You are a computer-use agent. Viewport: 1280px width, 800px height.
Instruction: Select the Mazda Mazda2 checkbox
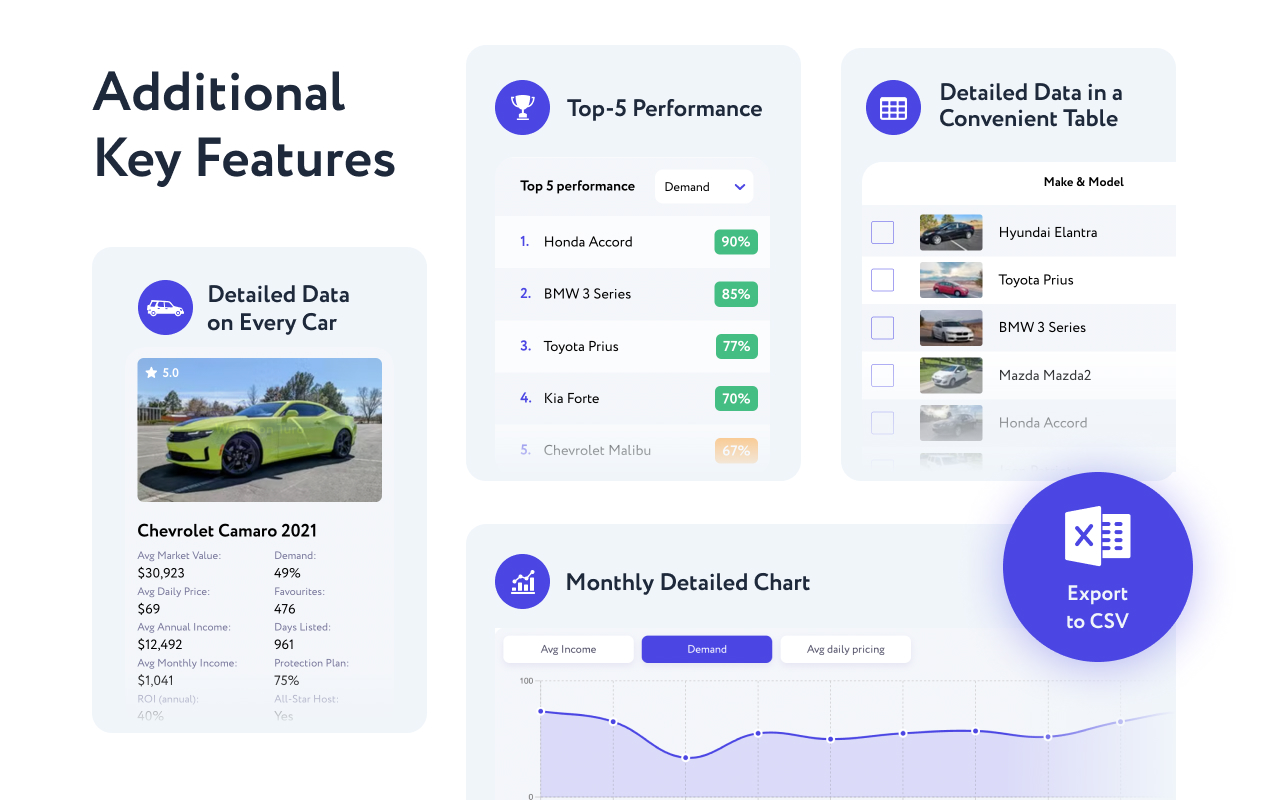coord(882,375)
